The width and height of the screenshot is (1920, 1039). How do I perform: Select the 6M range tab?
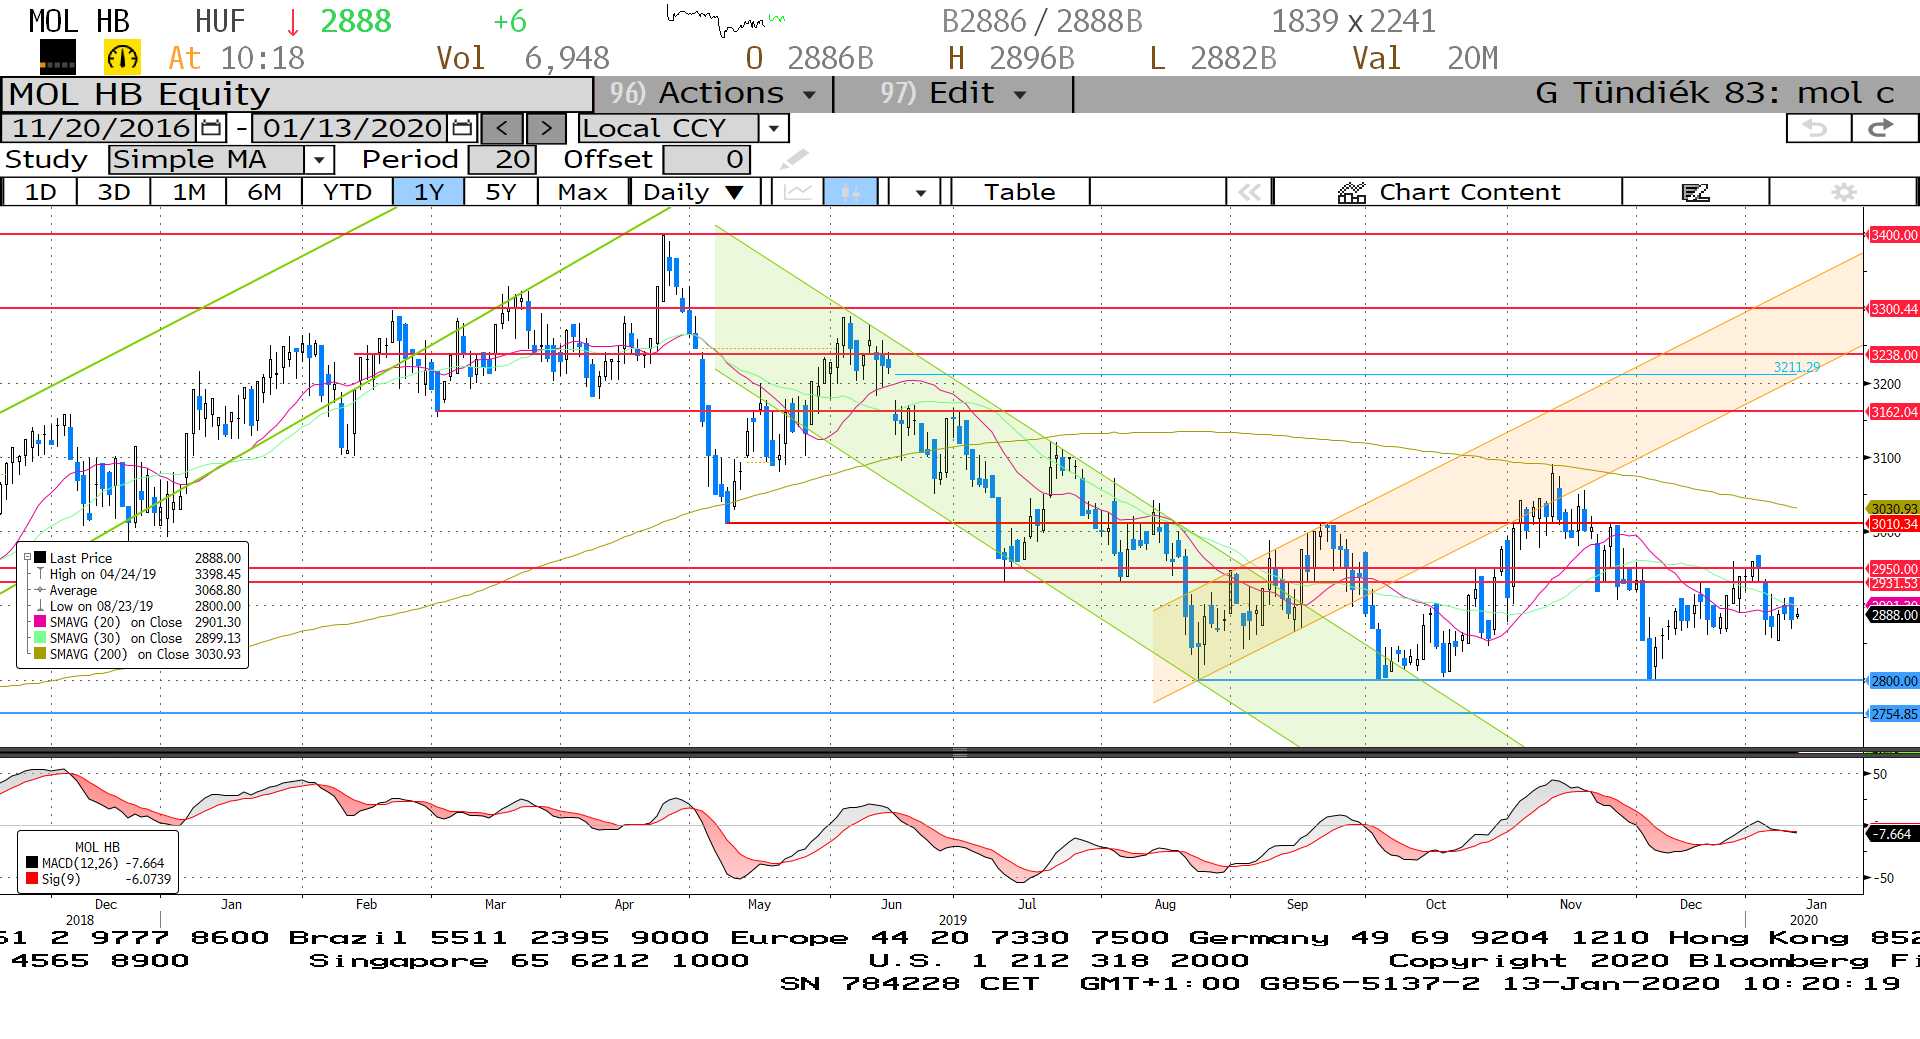[x=264, y=192]
